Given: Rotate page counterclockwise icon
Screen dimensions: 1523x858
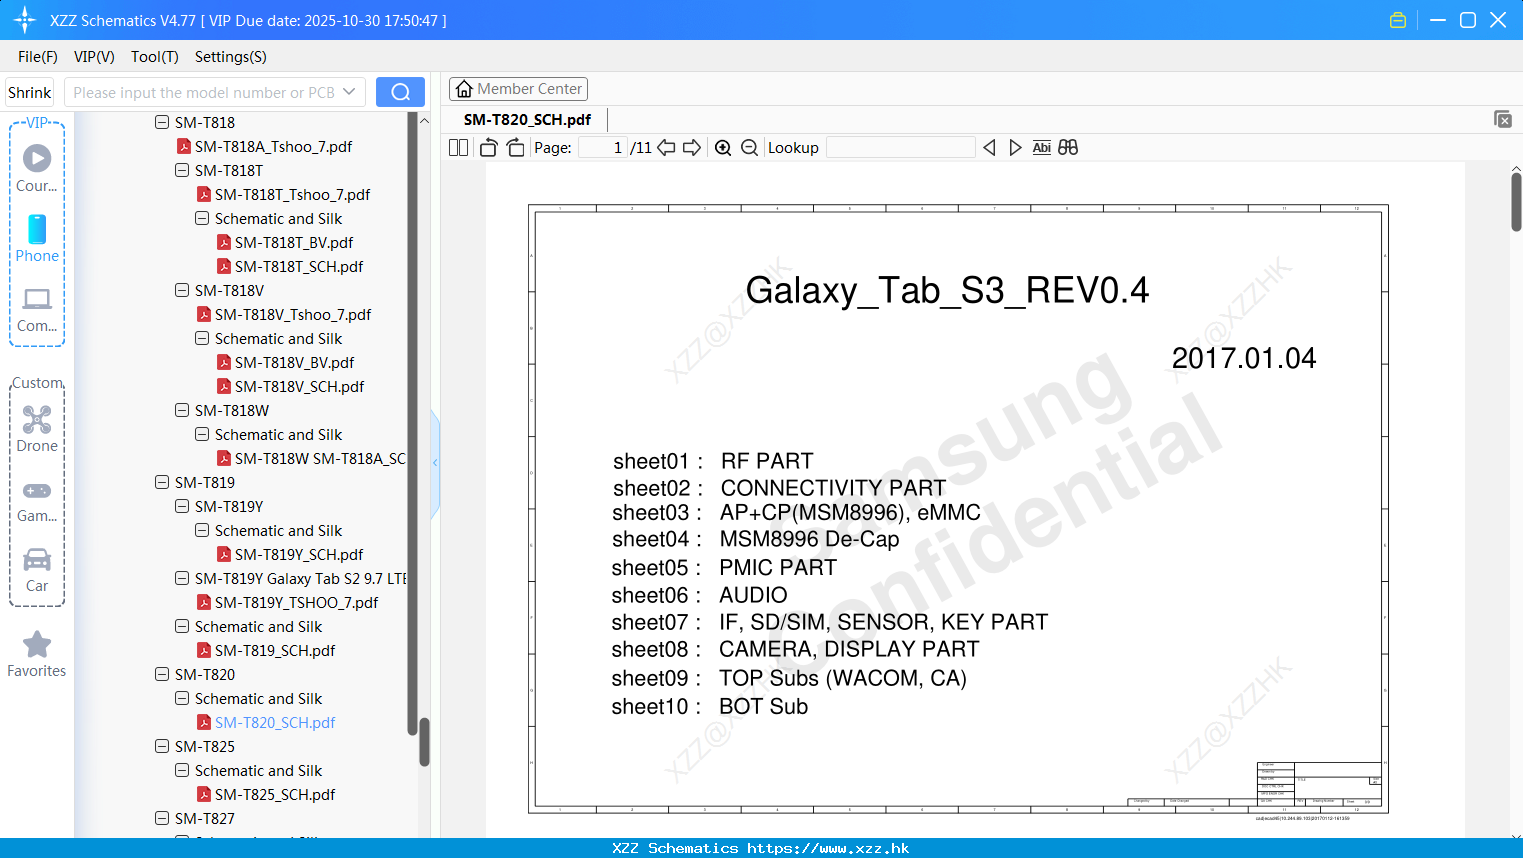Looking at the screenshot, I should pyautogui.click(x=489, y=147).
